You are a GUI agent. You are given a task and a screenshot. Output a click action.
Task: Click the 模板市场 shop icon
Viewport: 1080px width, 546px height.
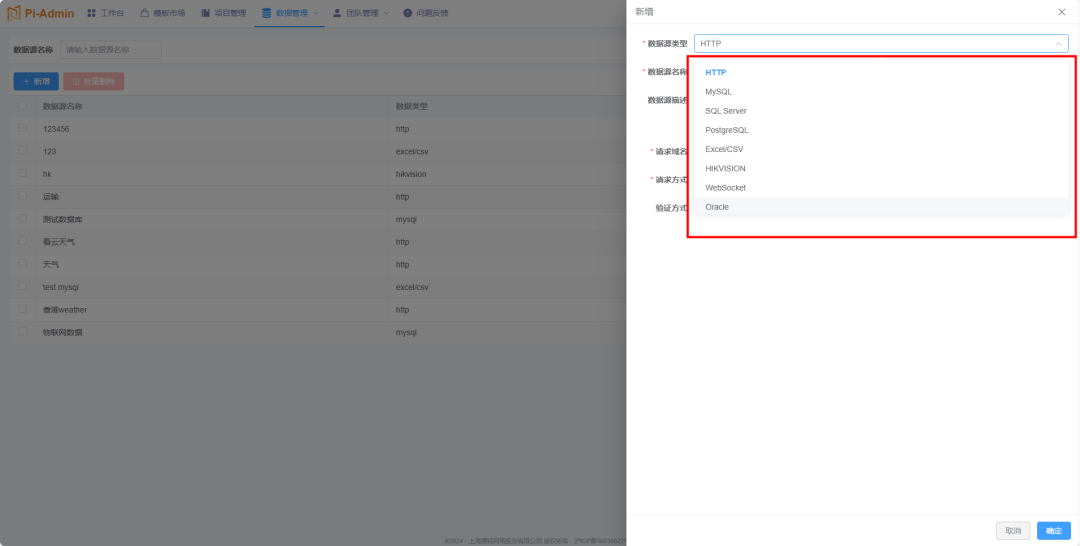(143, 13)
